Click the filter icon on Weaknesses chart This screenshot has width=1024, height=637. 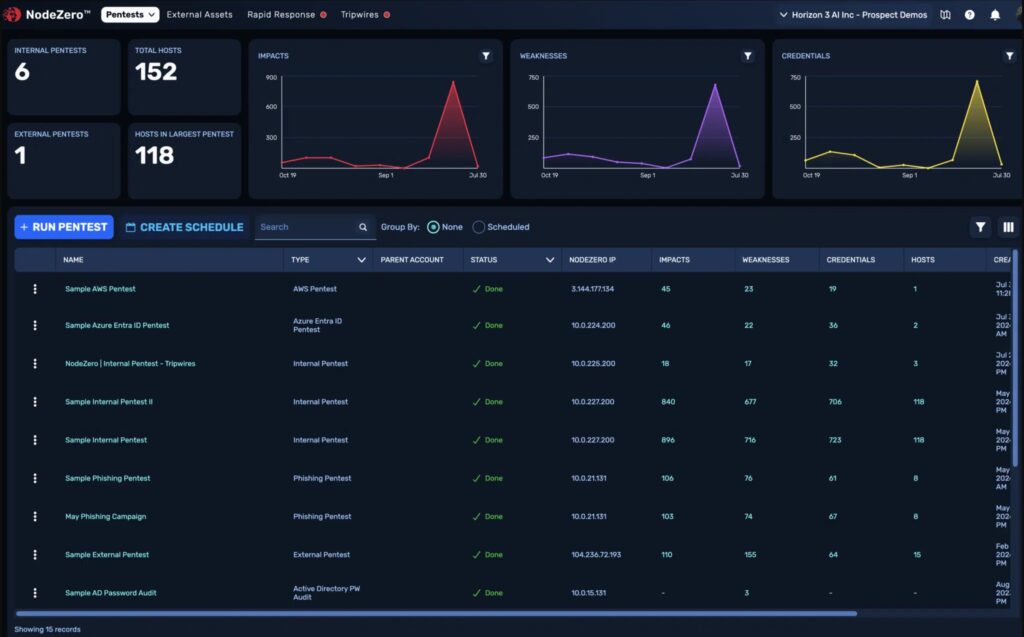click(748, 56)
